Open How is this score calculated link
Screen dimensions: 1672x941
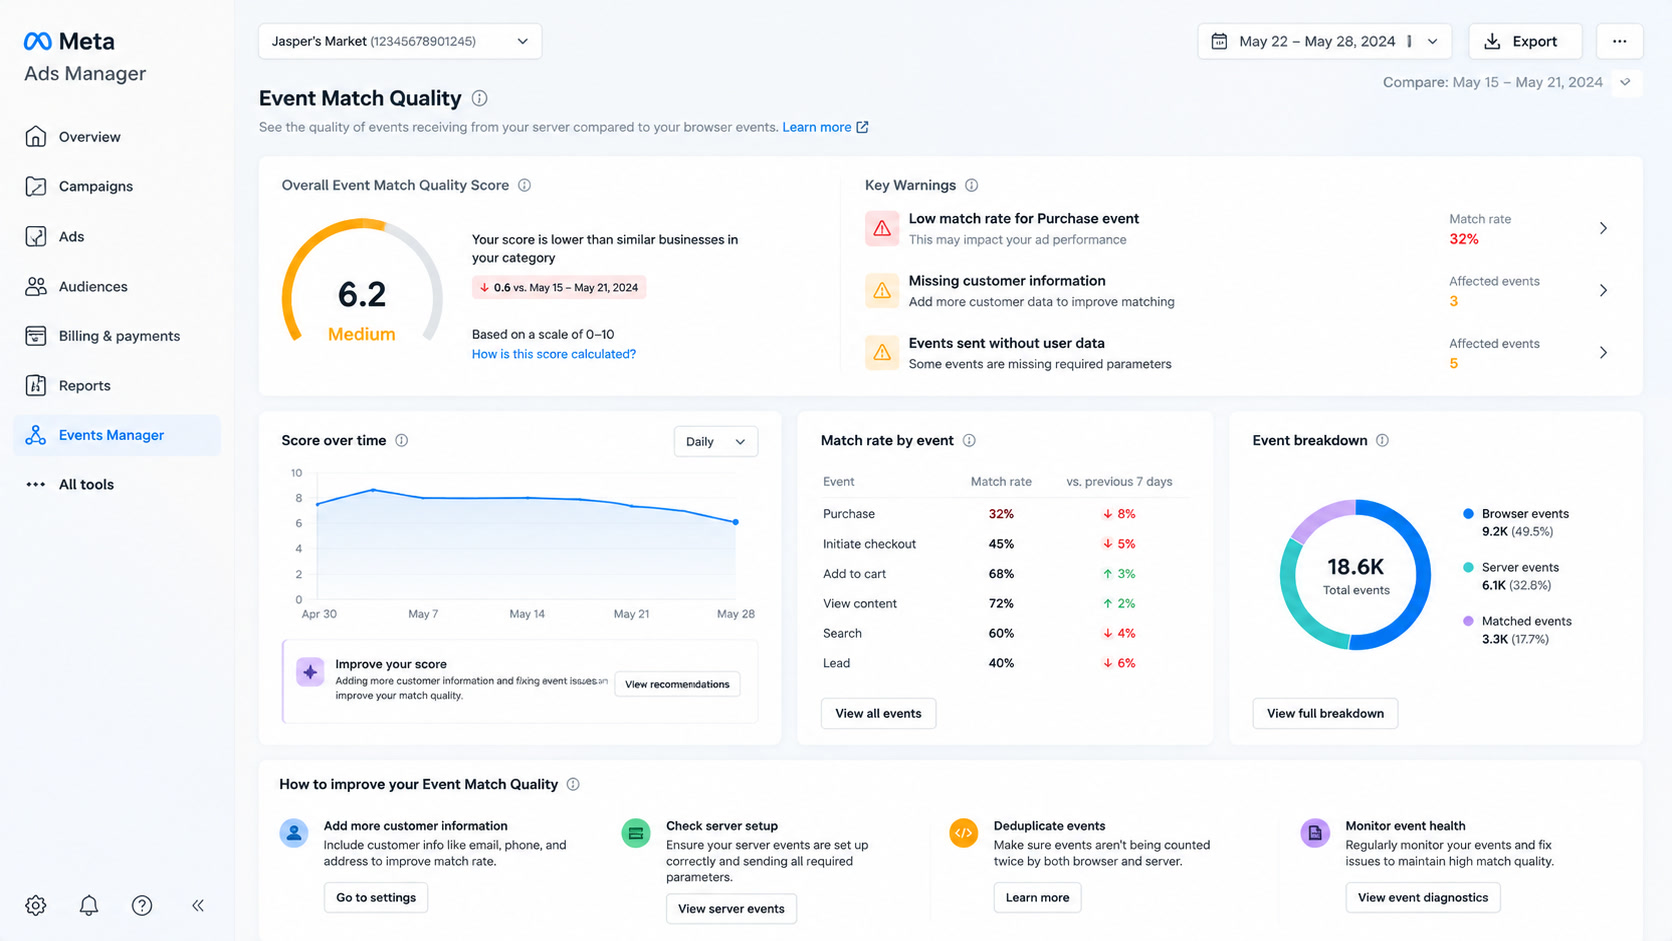pos(554,354)
